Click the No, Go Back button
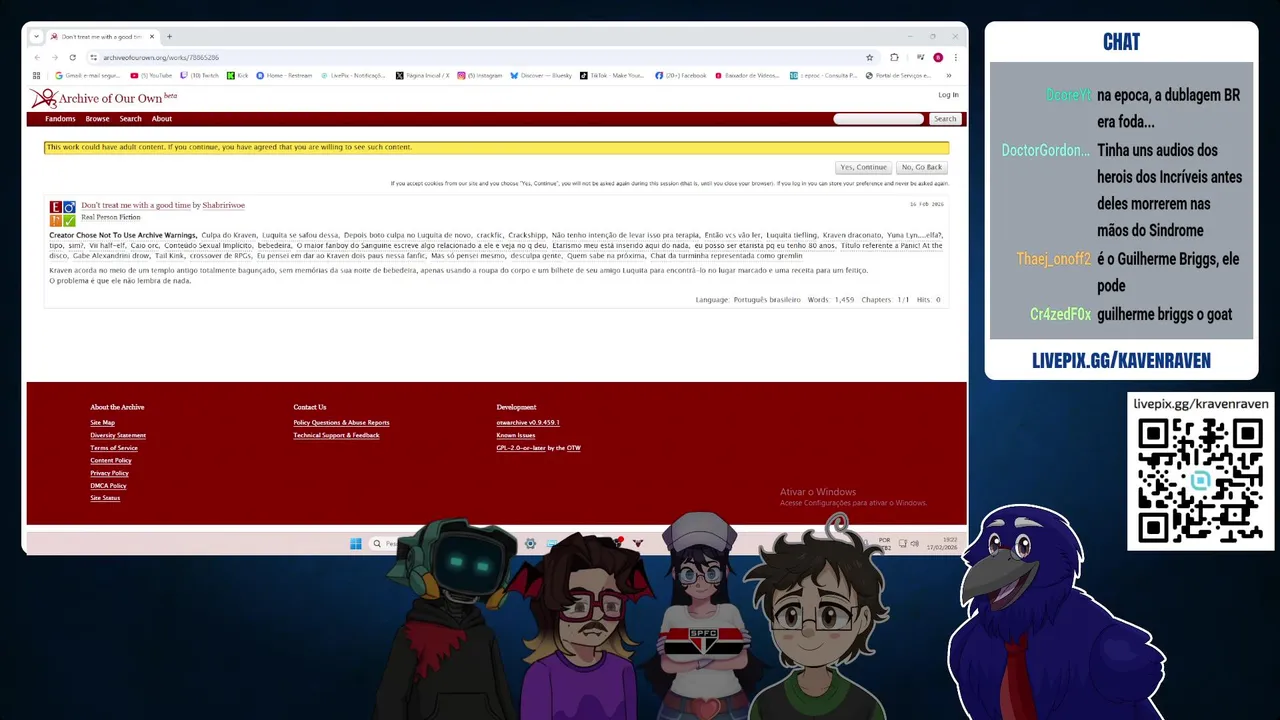Screen dimensions: 1280x720 pos(921,167)
